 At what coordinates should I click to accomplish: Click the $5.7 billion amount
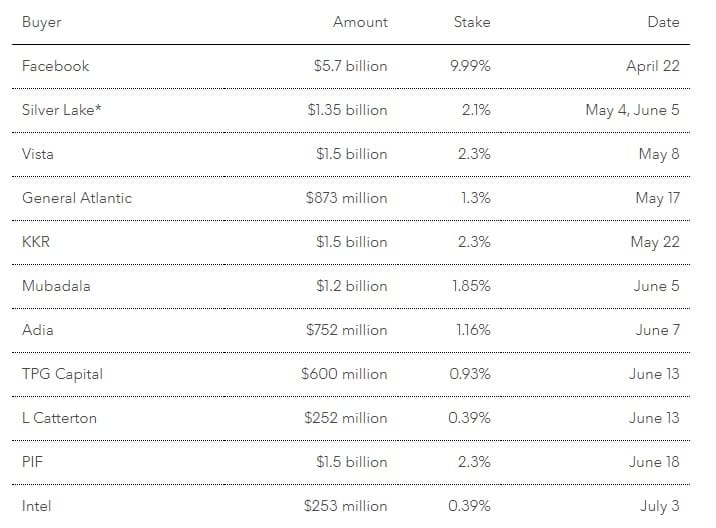(x=350, y=66)
